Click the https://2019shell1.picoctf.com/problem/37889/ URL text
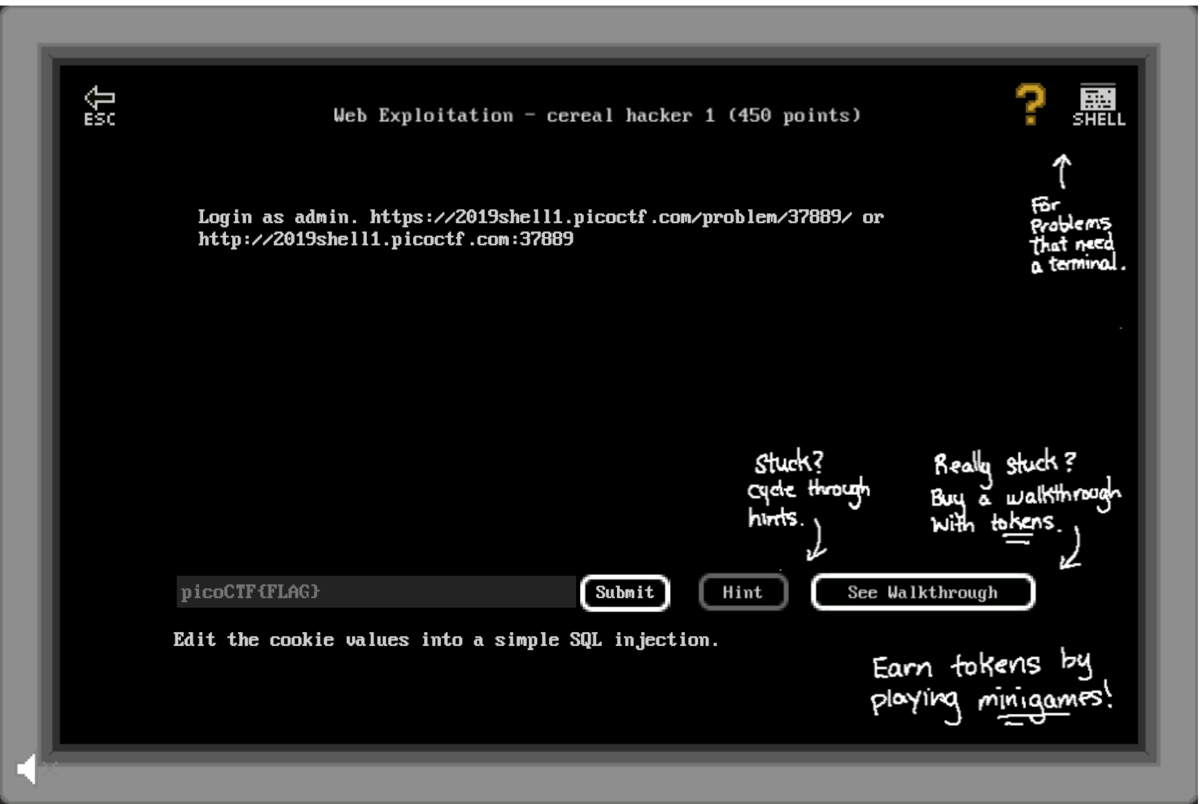The height and width of the screenshot is (804, 1200). 611,217
